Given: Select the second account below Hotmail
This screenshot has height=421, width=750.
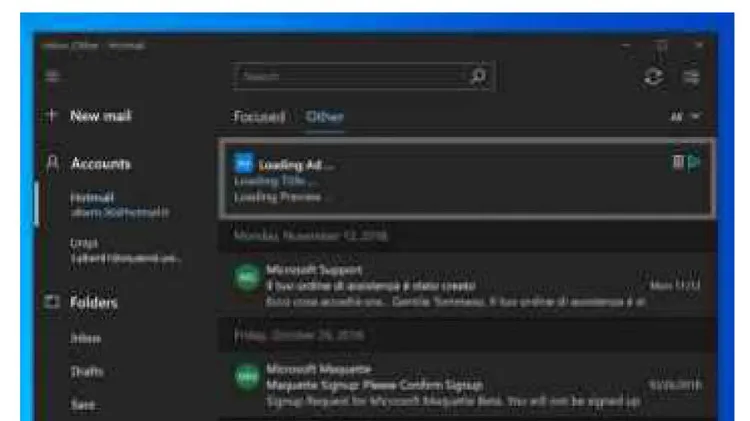Looking at the screenshot, I should tap(125, 250).
